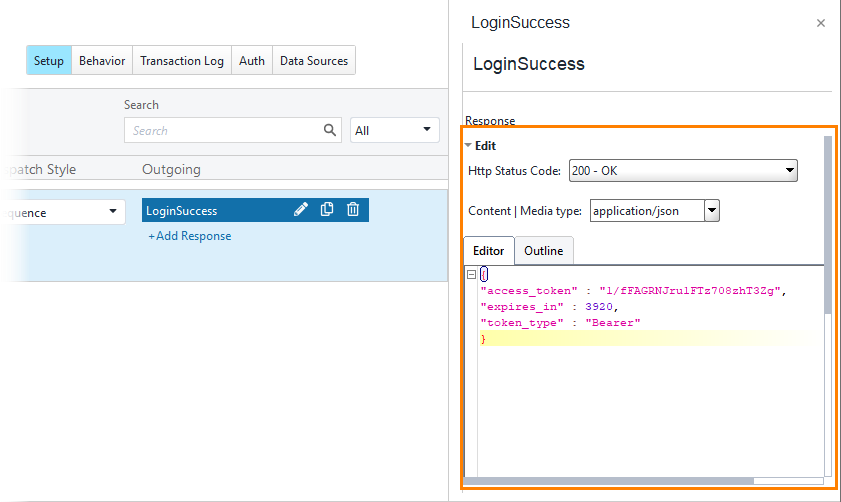Collapse the Edit section triangle
The image size is (841, 502).
[x=468, y=145]
